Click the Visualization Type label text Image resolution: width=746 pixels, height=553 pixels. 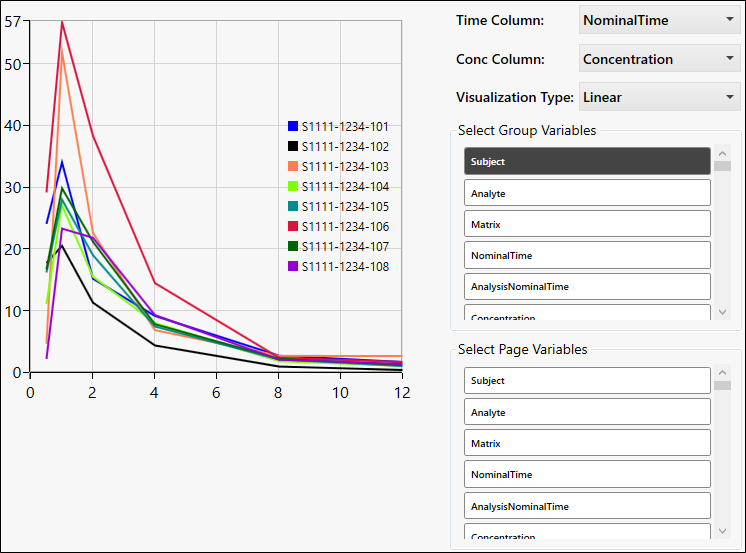pyautogui.click(x=515, y=97)
